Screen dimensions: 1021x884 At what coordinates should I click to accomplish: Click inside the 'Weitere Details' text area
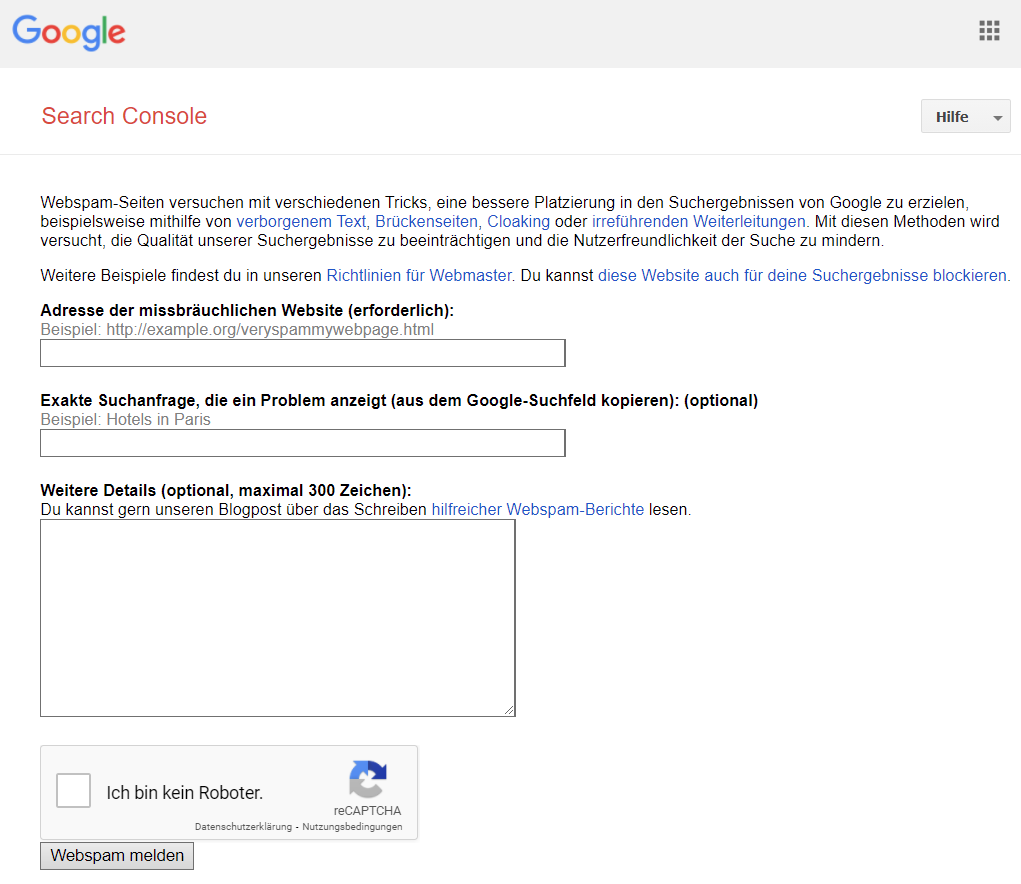277,617
